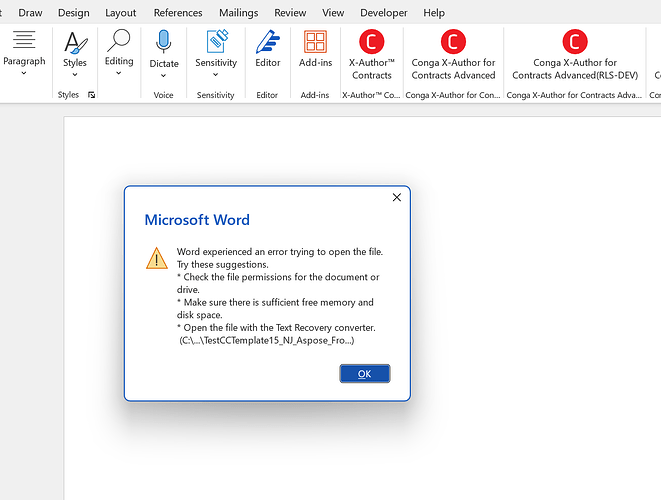Click the Add-ins grid icon
The image size is (661, 500).
click(x=315, y=42)
